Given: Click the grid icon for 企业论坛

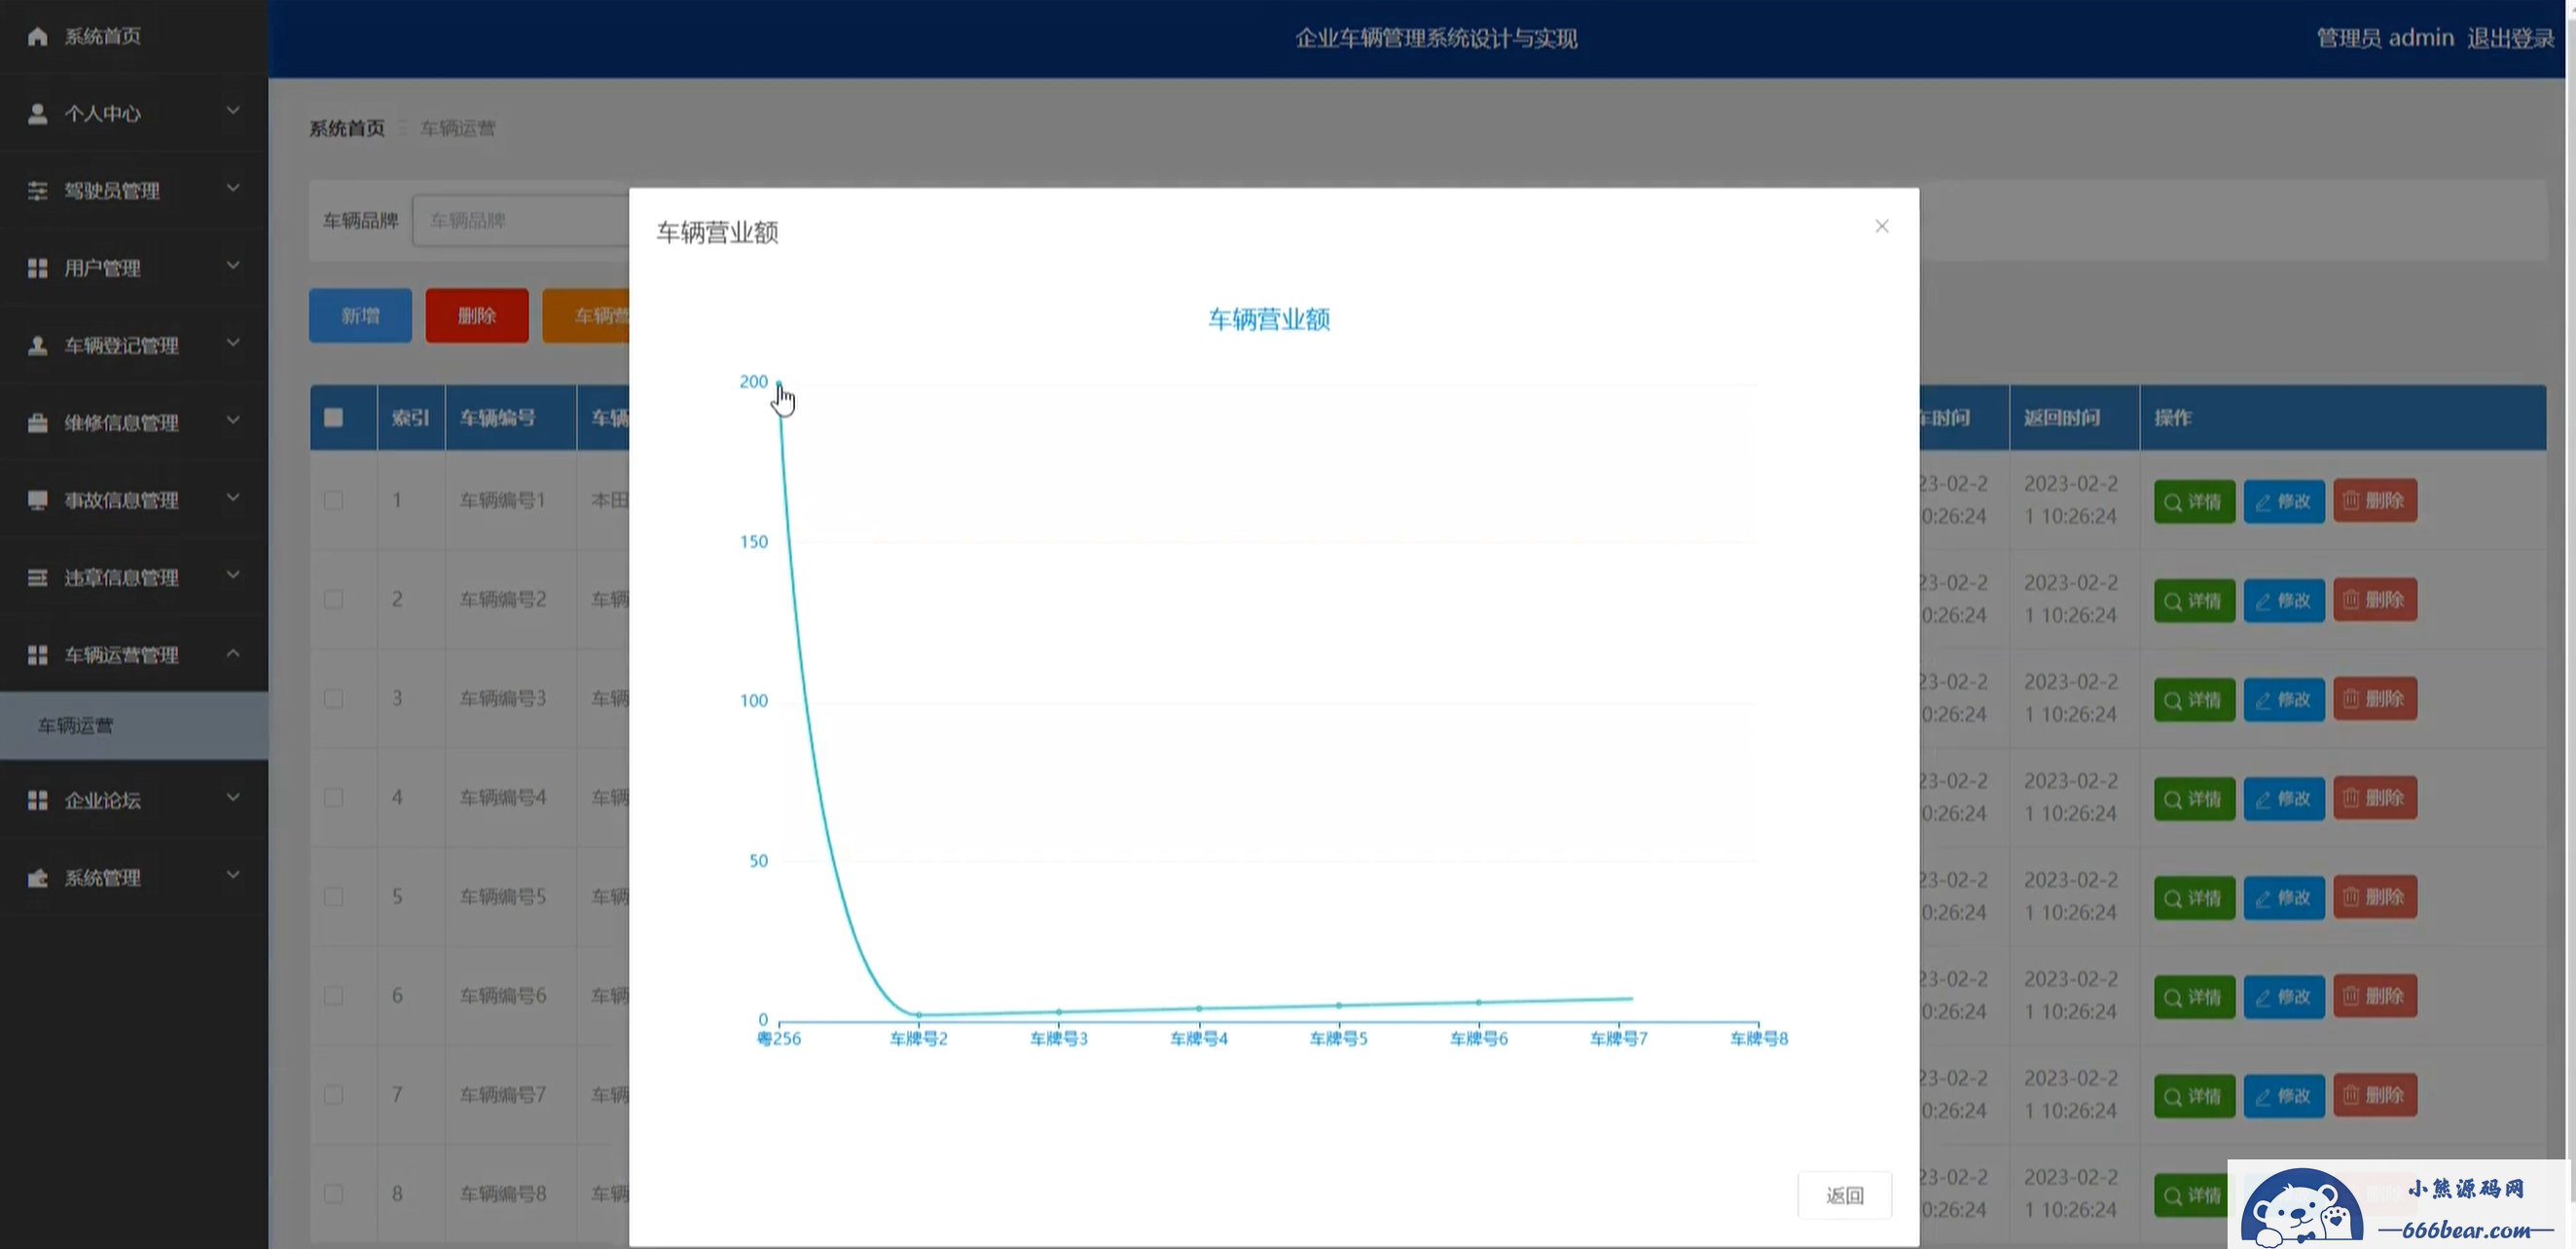Looking at the screenshot, I should point(38,800).
